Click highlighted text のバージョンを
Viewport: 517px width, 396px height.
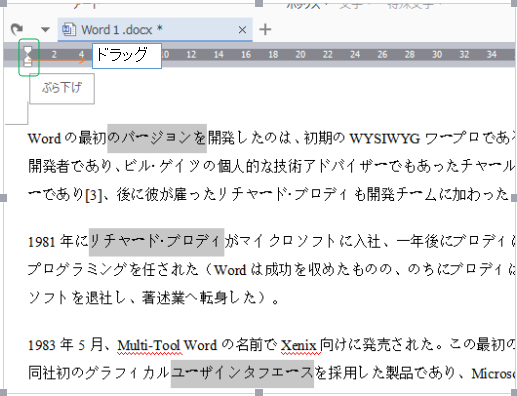(157, 138)
